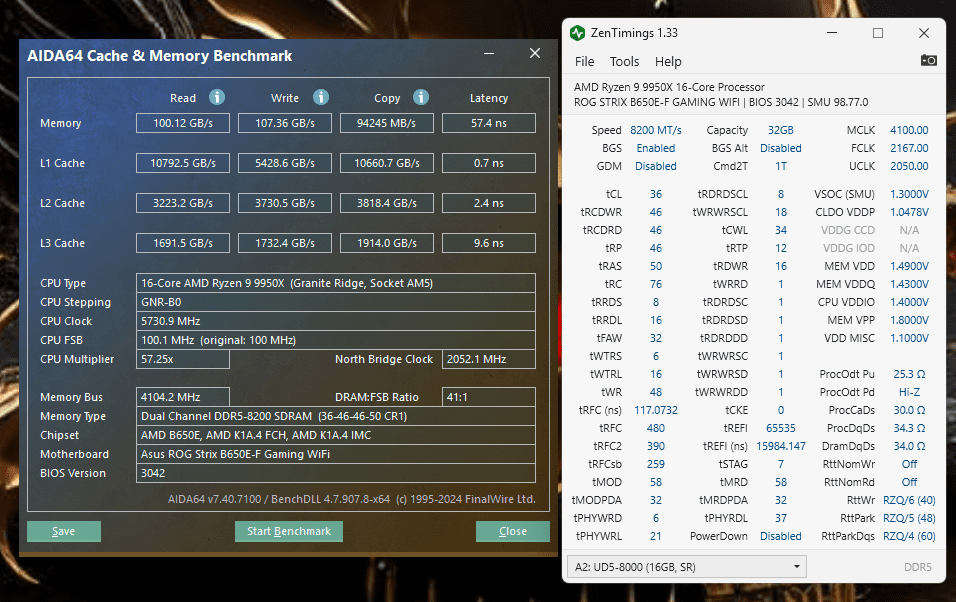
Task: Click L3 Cache Read value 1691.5 GB/s
Action: [x=183, y=243]
